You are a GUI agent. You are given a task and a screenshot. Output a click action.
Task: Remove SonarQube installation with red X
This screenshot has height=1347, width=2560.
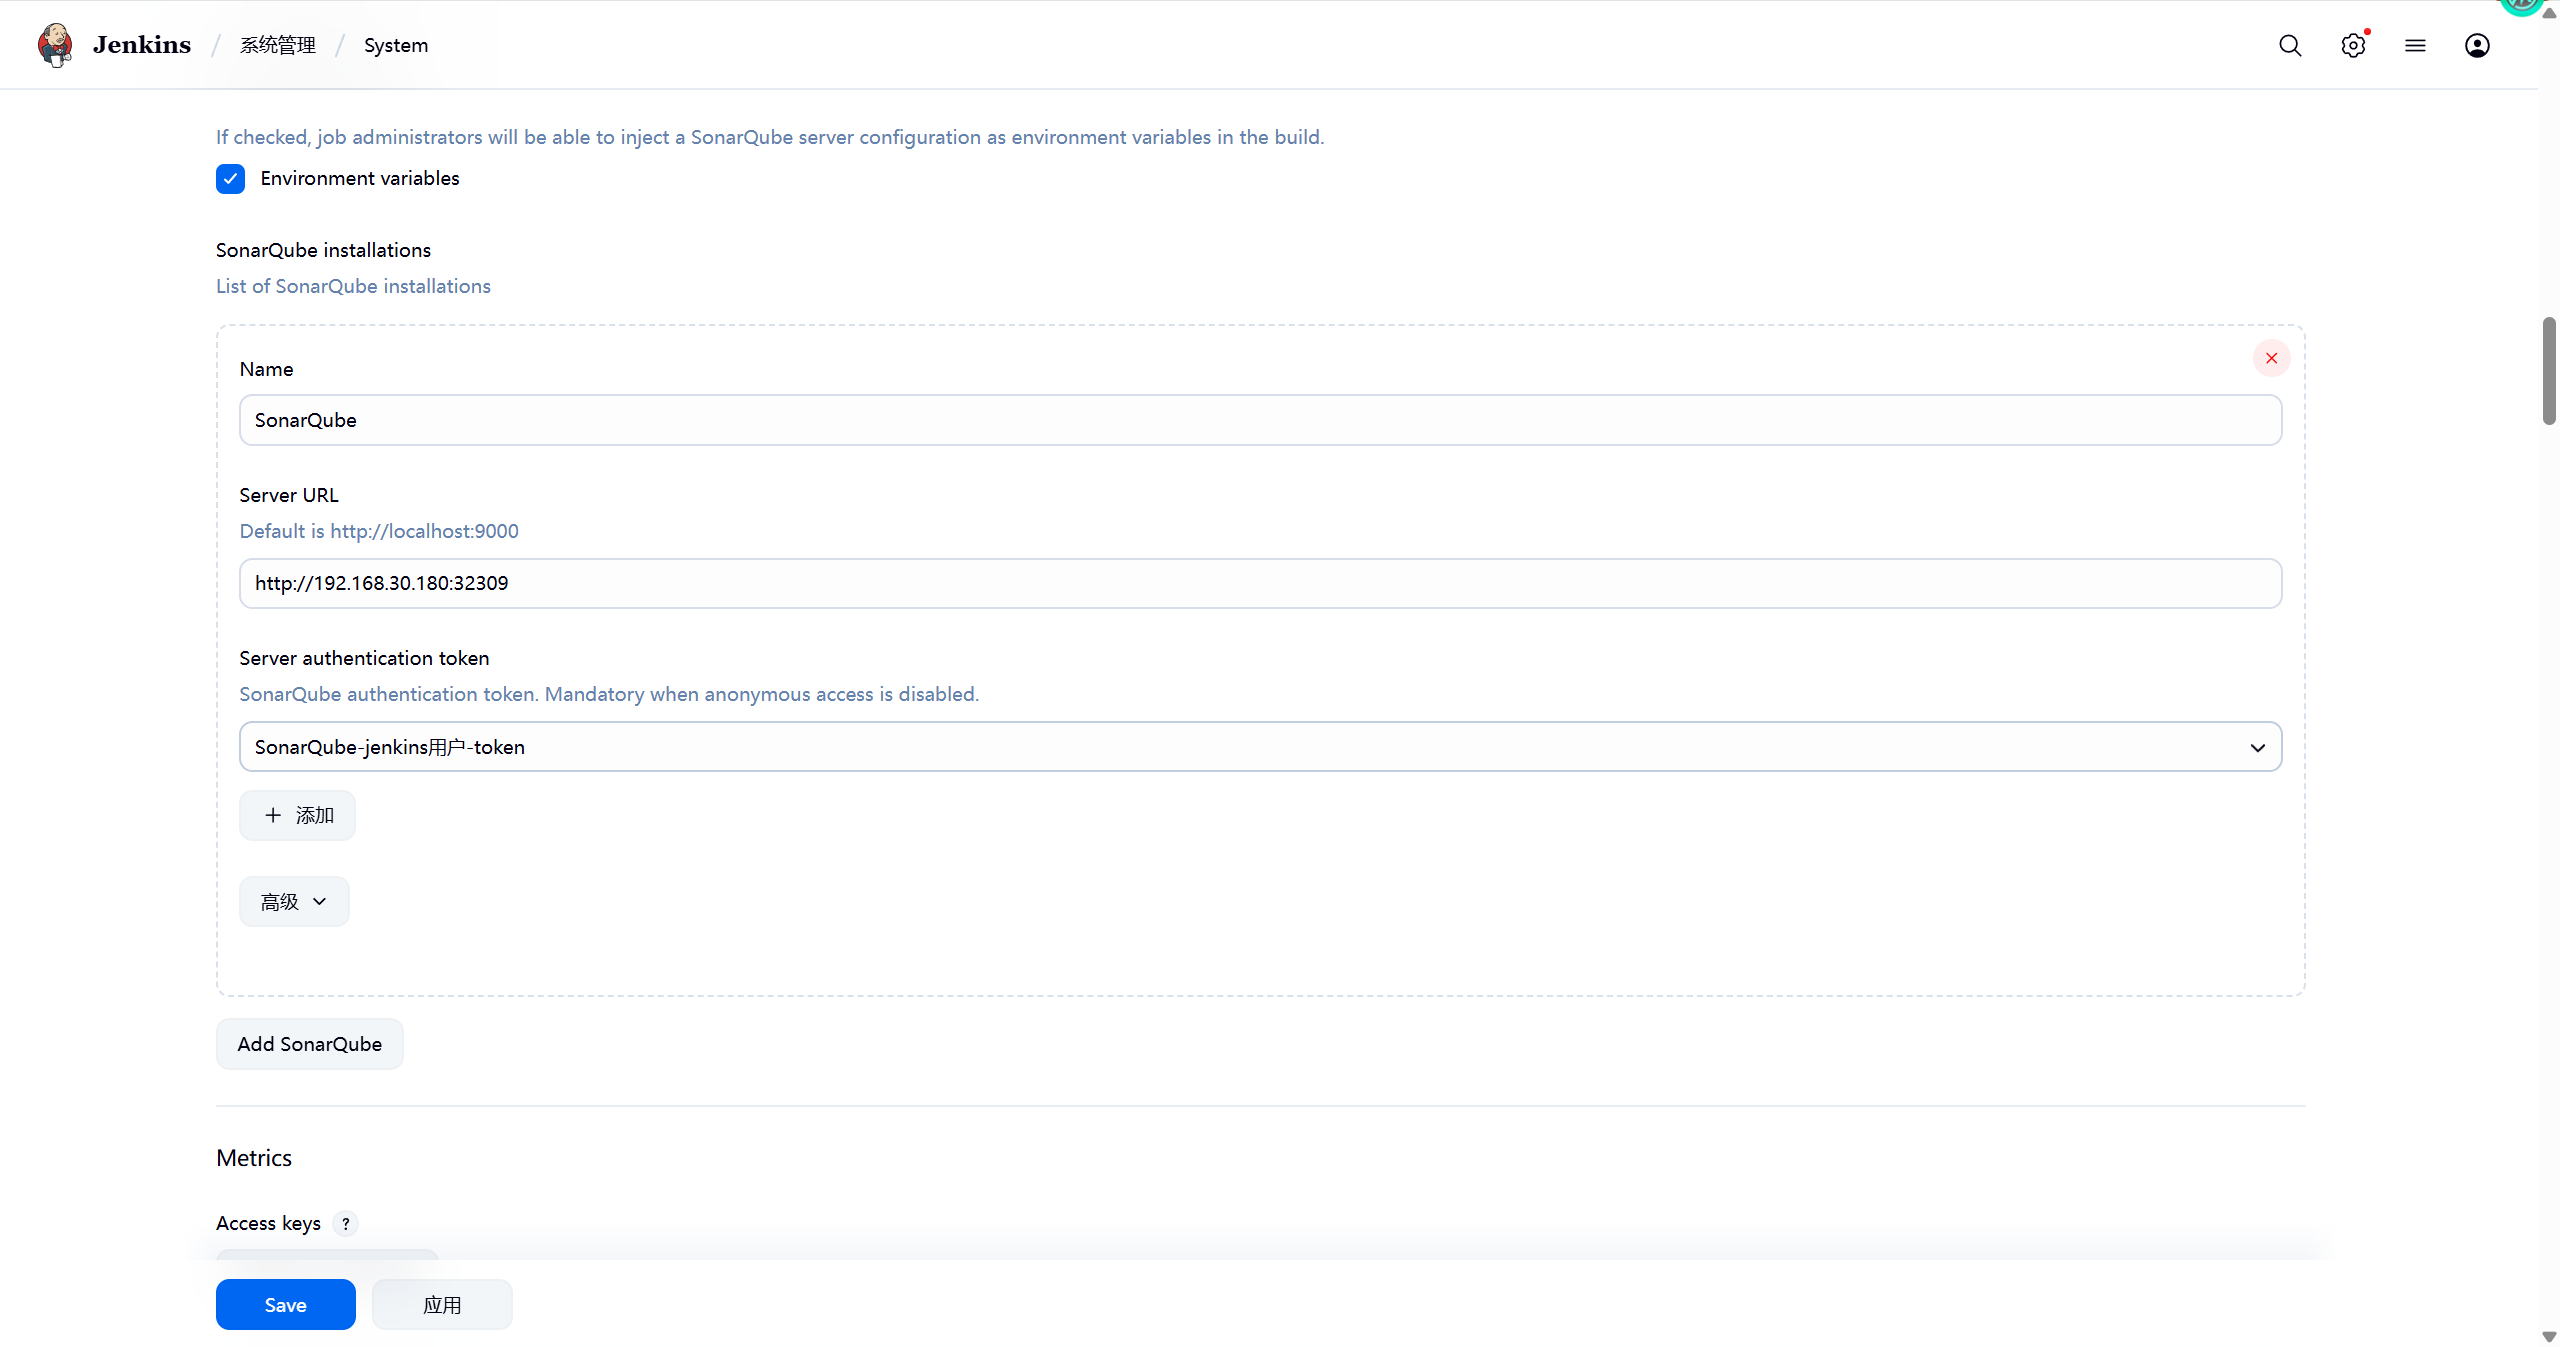(x=2271, y=358)
